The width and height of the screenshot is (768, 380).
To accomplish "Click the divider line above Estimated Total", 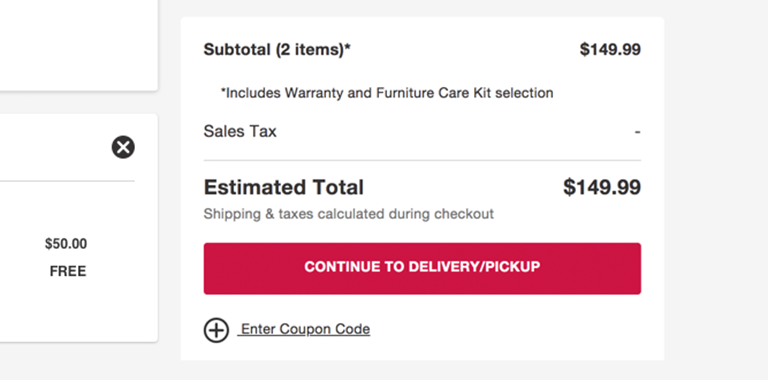I will 422,160.
